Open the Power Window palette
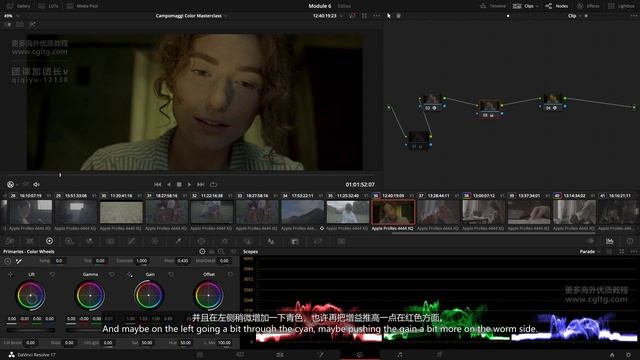This screenshot has height=360, width=640. [x=201, y=241]
